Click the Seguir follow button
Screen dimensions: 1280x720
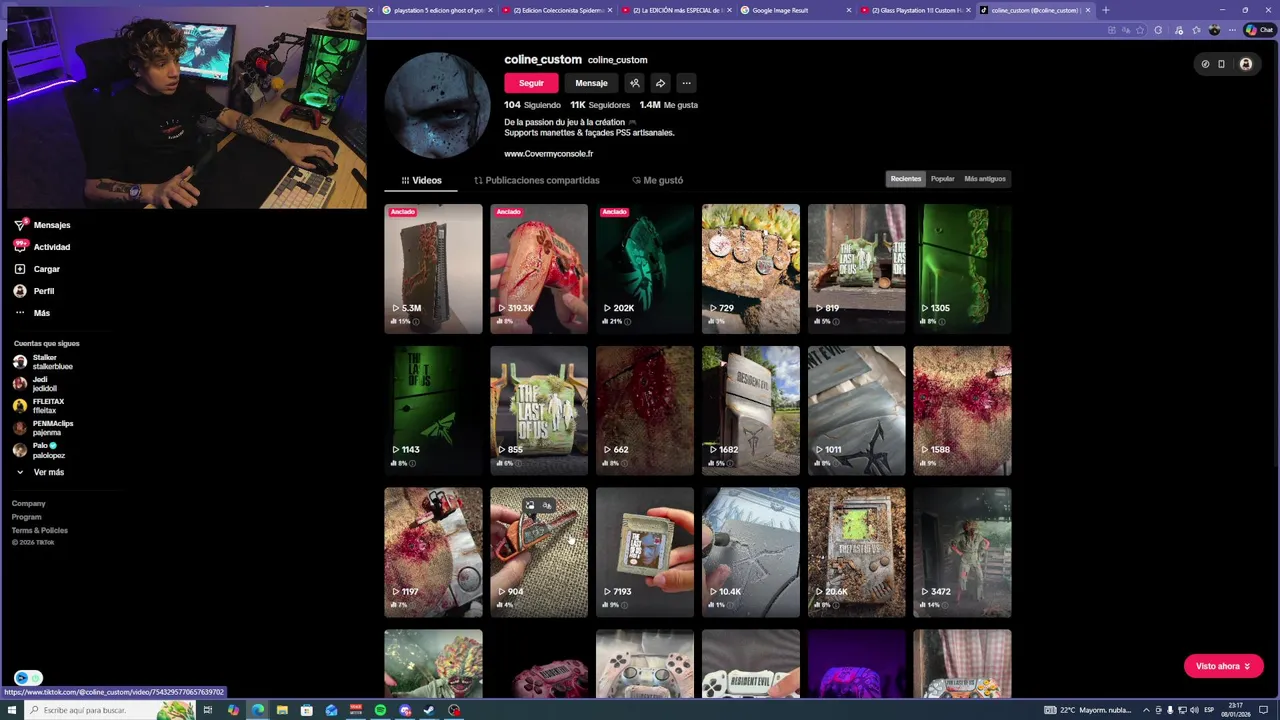(531, 83)
